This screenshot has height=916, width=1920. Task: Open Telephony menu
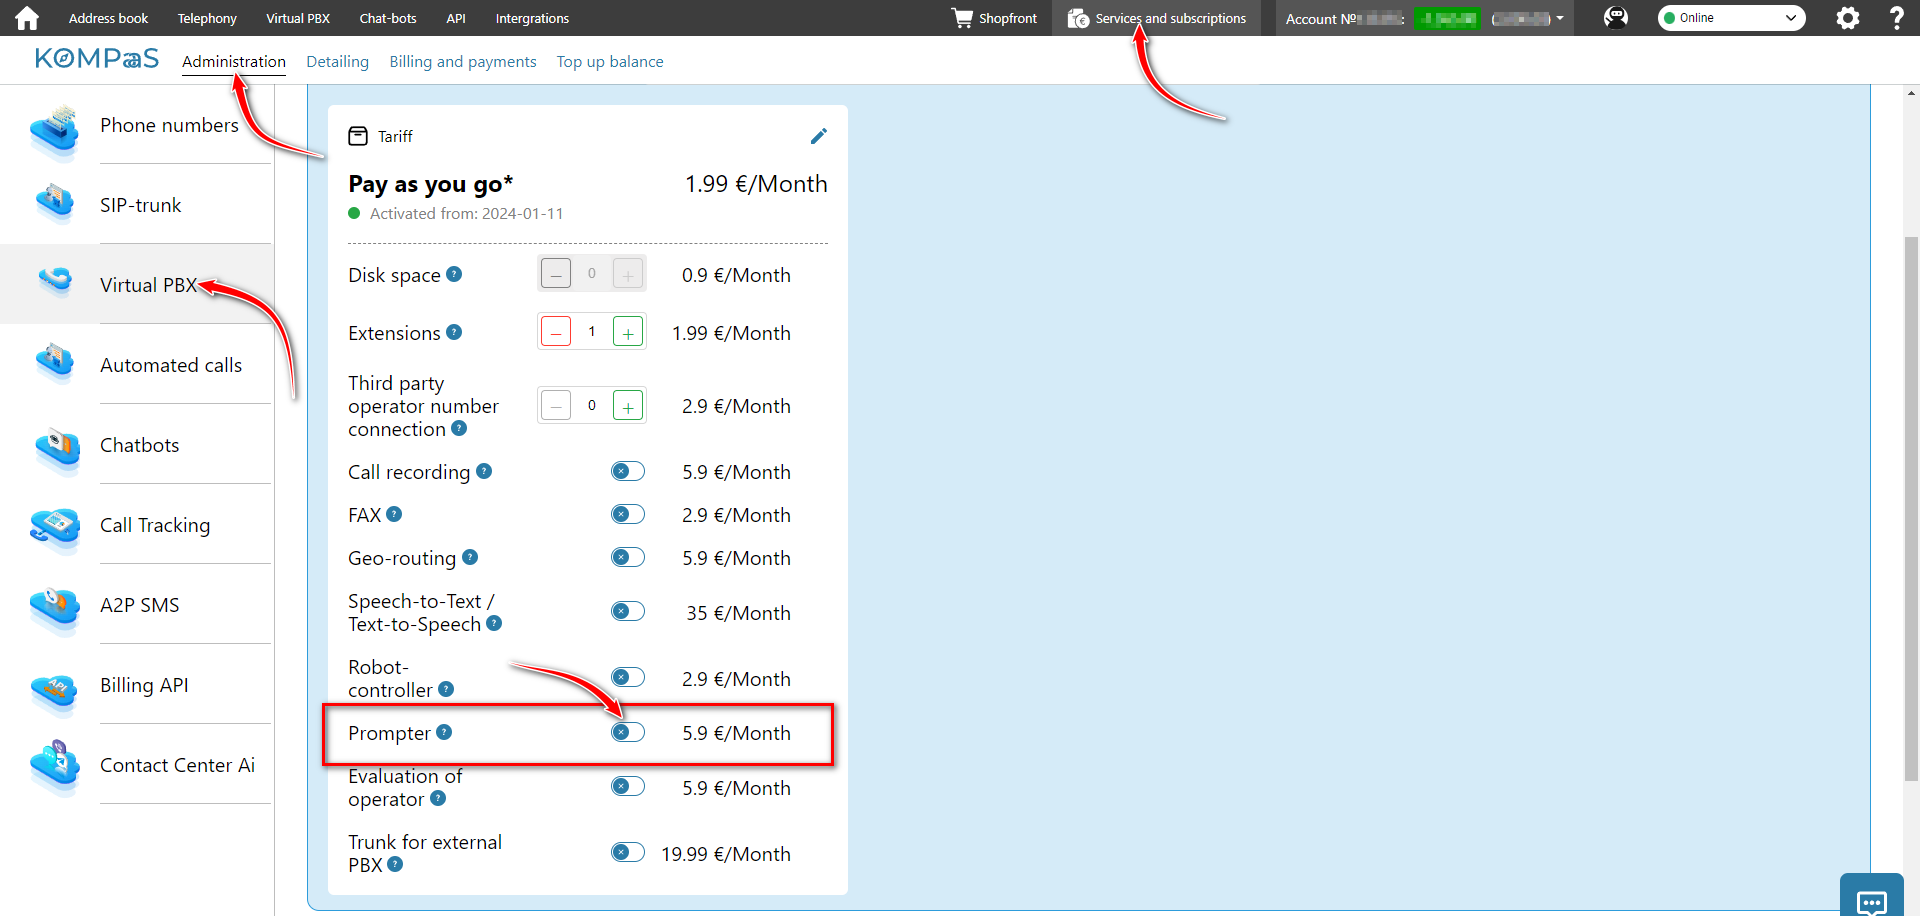click(x=207, y=18)
